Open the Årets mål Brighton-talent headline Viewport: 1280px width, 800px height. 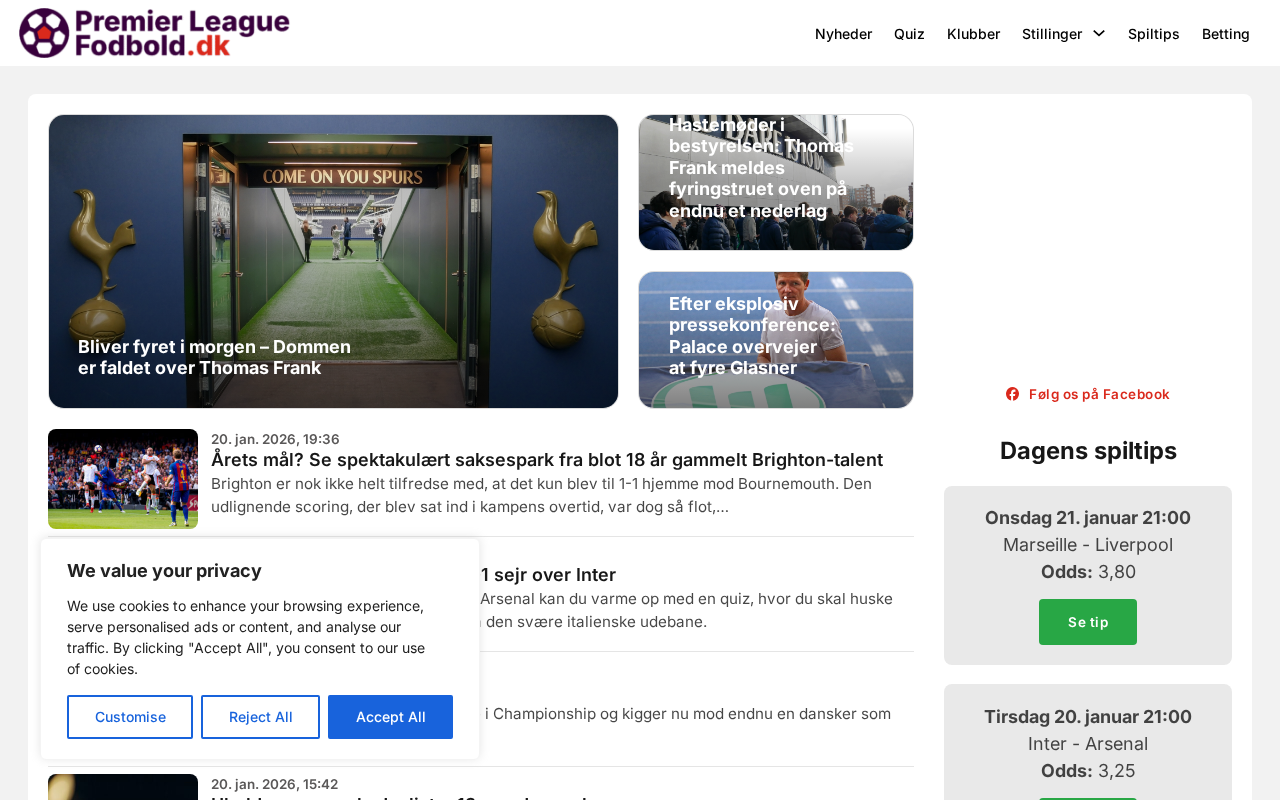(x=547, y=460)
